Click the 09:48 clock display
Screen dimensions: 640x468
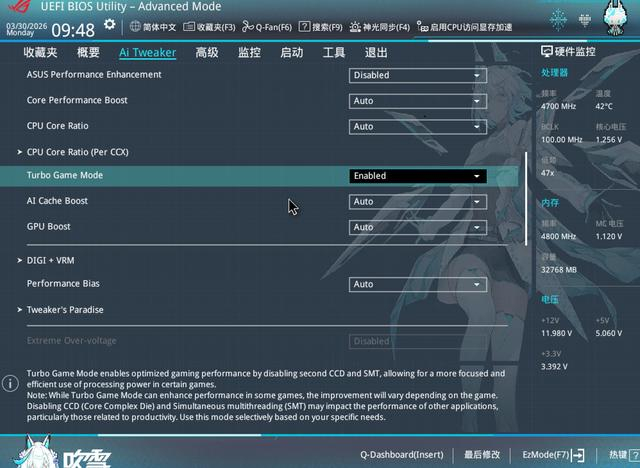[73, 30]
